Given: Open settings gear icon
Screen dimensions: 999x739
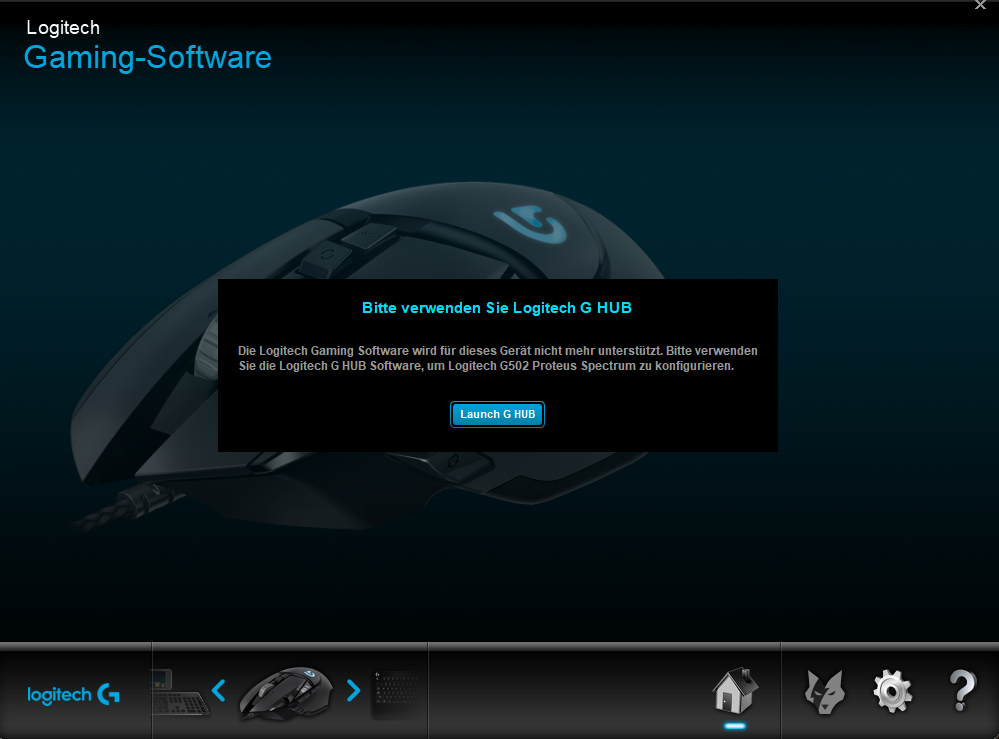Looking at the screenshot, I should (x=892, y=691).
